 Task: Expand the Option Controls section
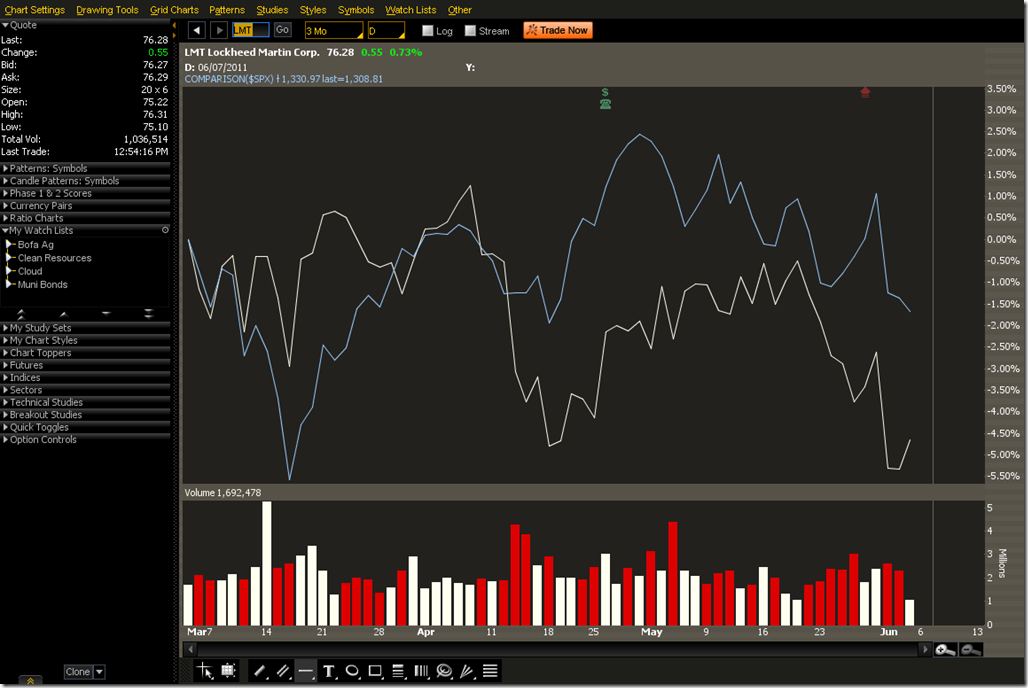(x=85, y=440)
